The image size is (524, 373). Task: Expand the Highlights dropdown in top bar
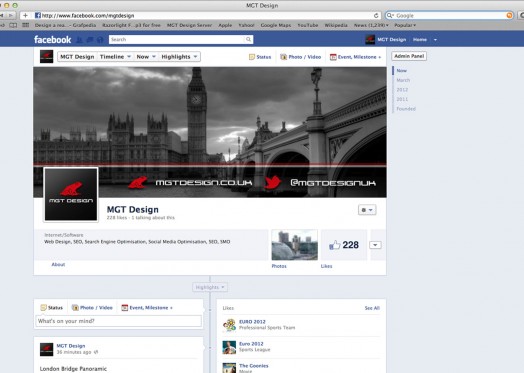coord(179,57)
